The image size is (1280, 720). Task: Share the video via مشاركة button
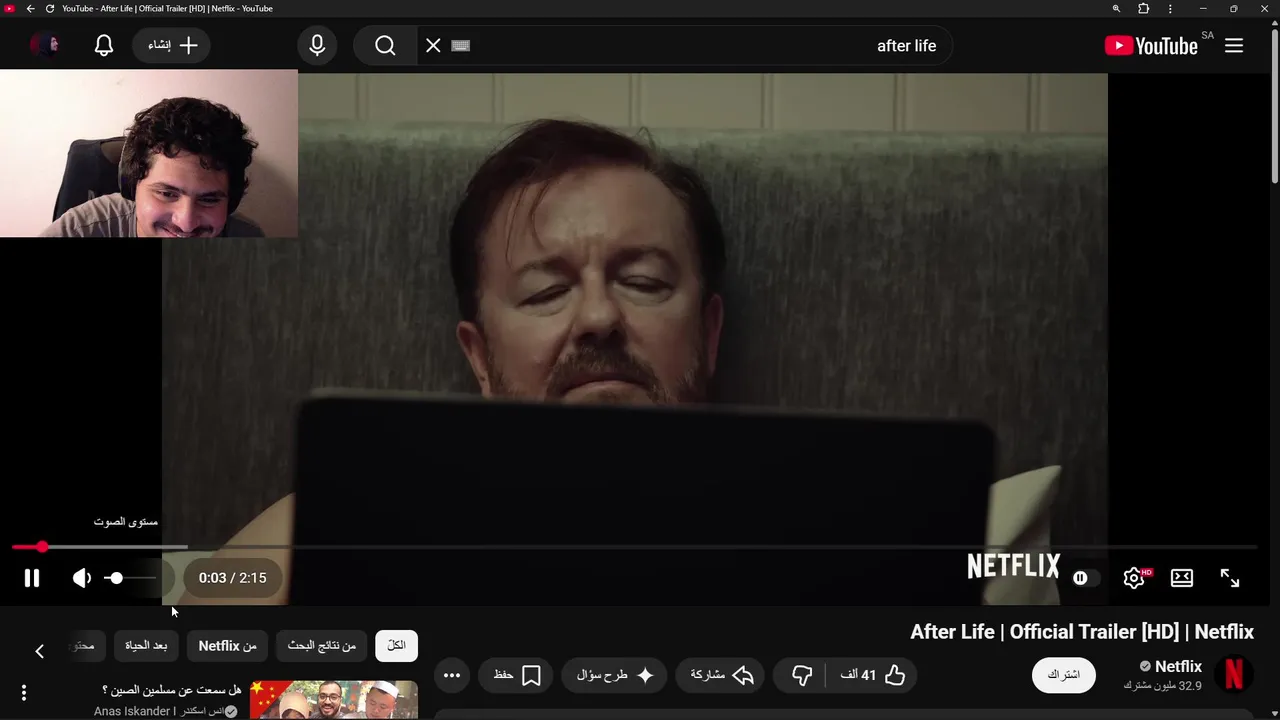[x=722, y=675]
